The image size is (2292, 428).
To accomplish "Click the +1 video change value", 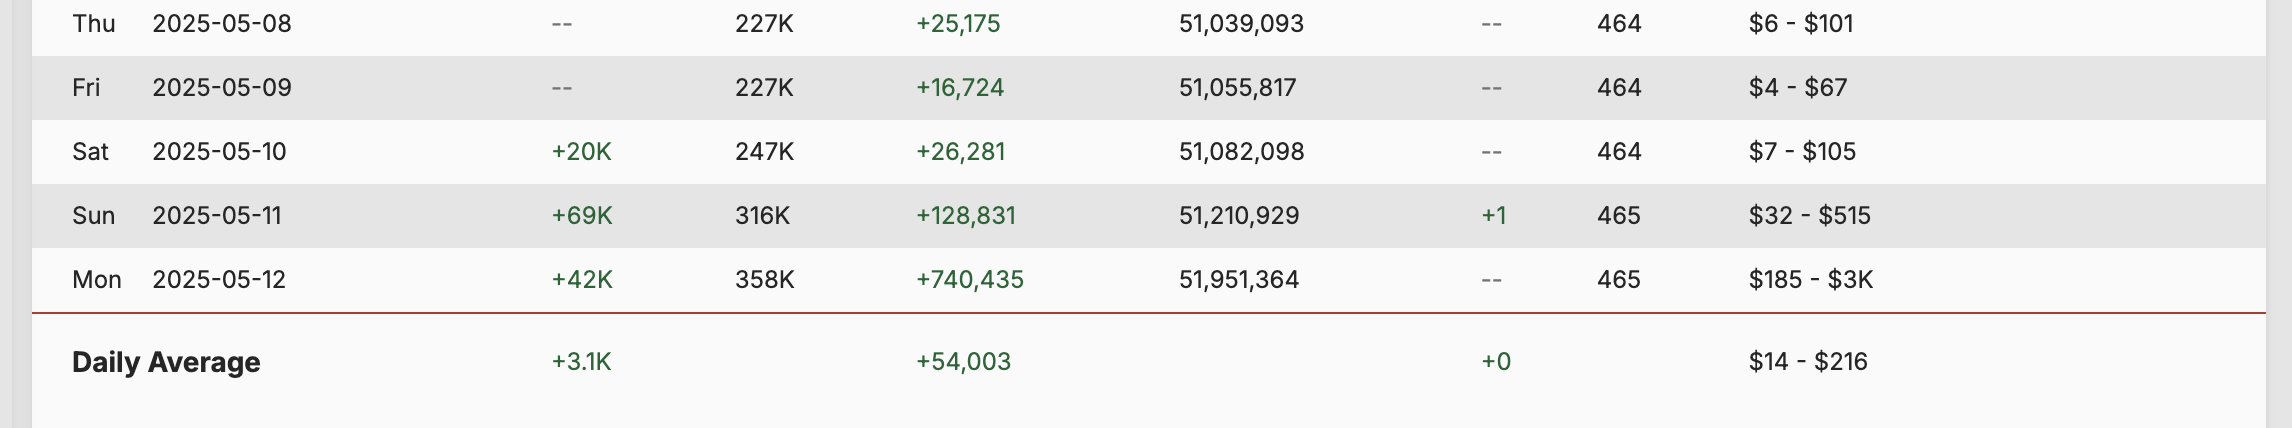I will point(1494,215).
